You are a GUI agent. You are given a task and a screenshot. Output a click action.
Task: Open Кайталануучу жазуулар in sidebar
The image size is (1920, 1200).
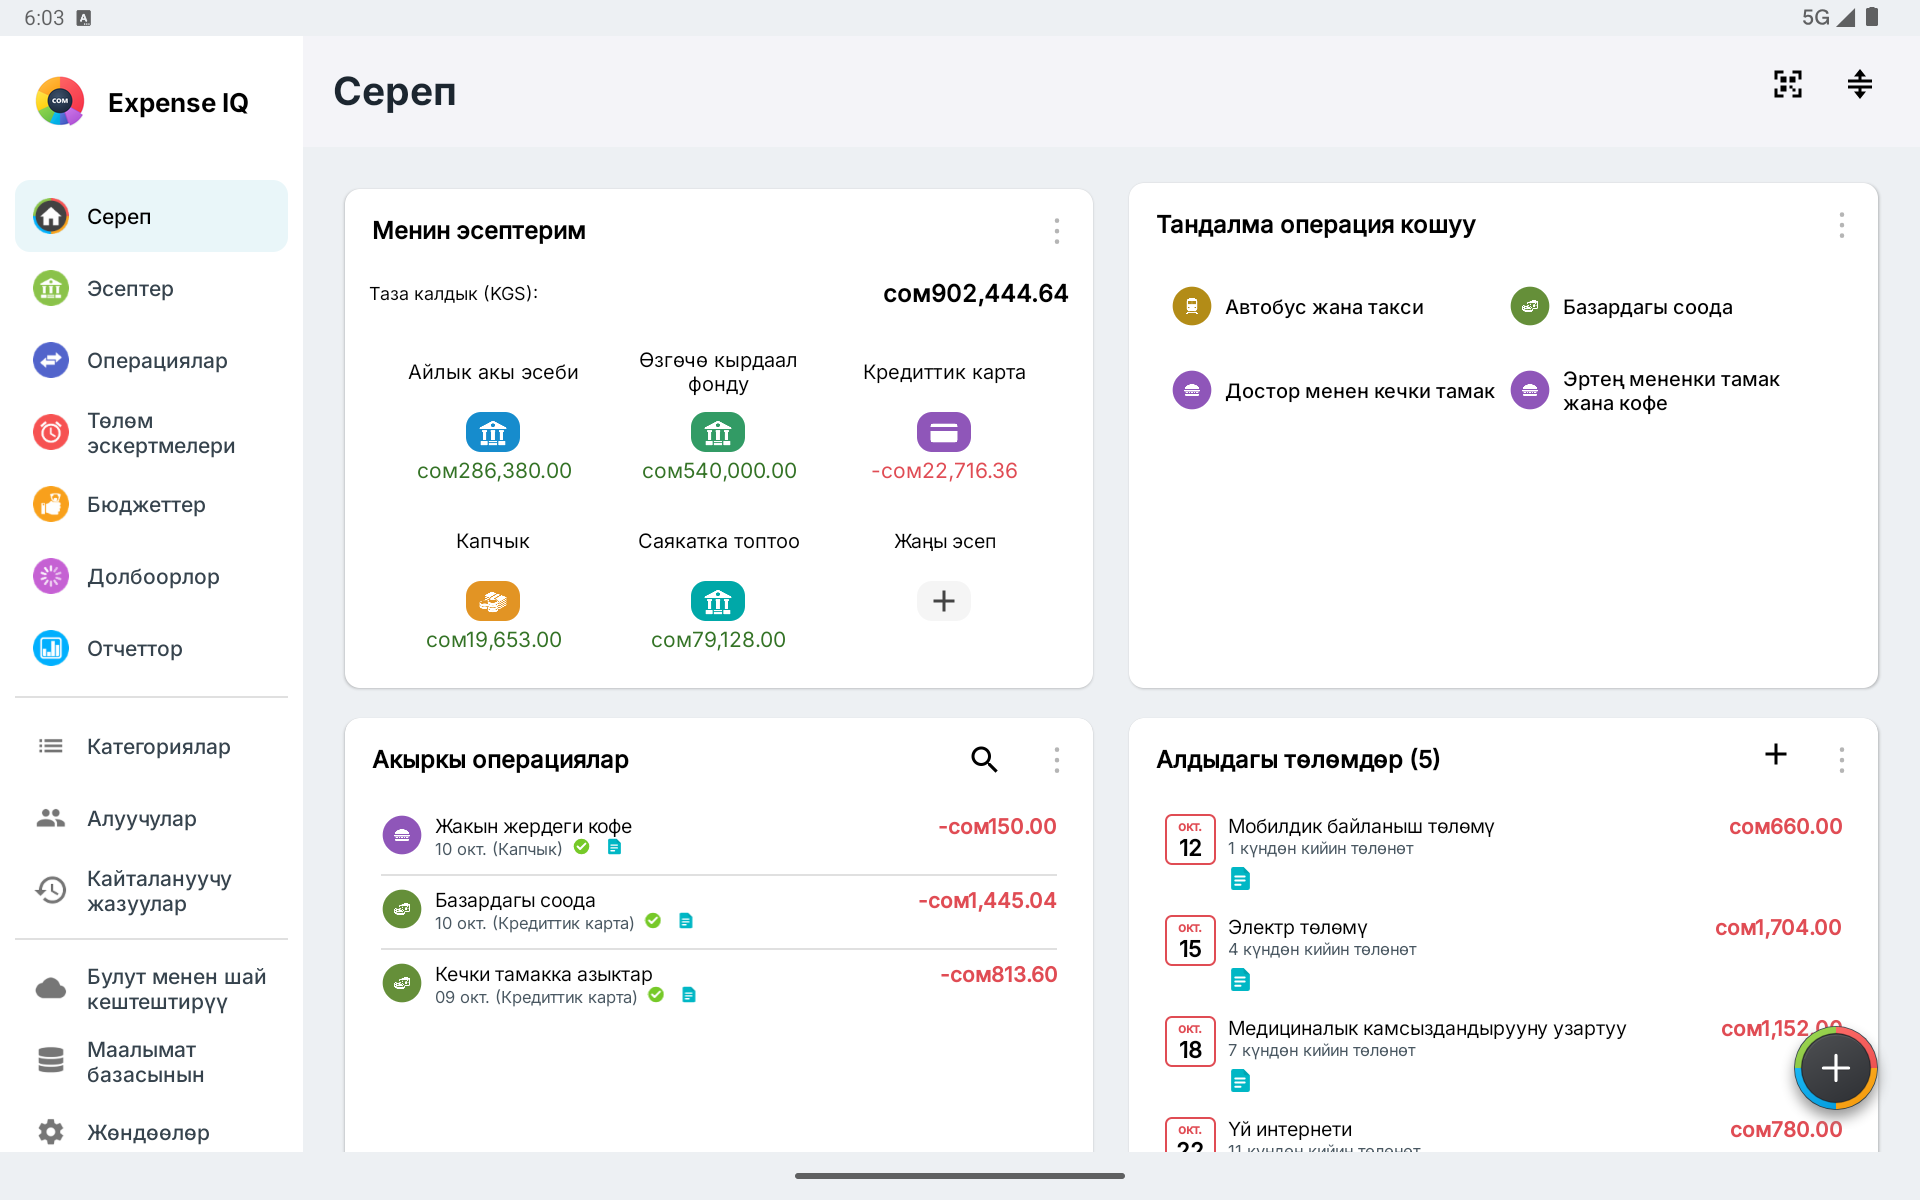[151, 891]
